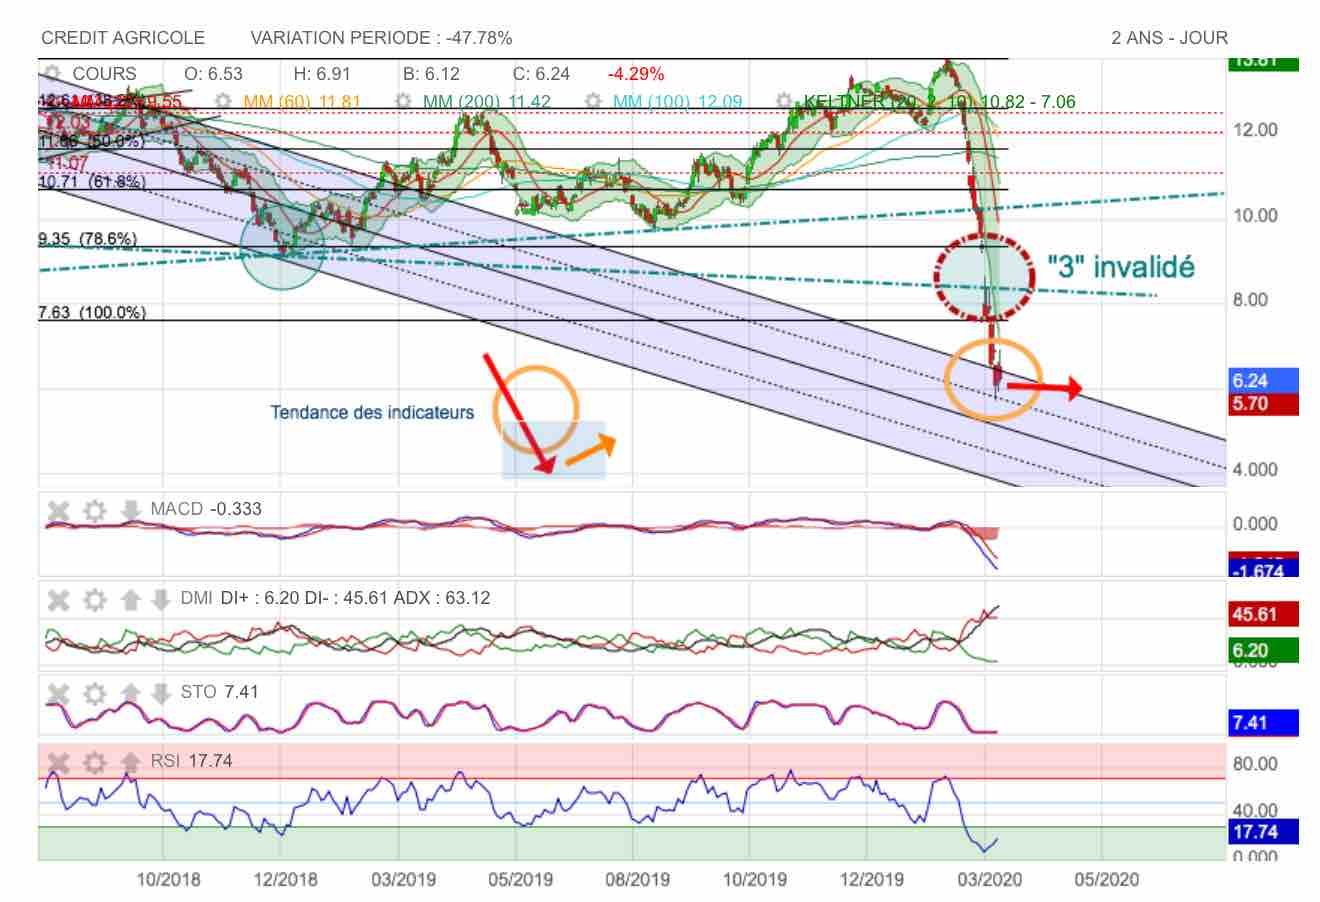Click the -1.674 MACD value tag
The height and width of the screenshot is (902, 1320).
point(1263,569)
